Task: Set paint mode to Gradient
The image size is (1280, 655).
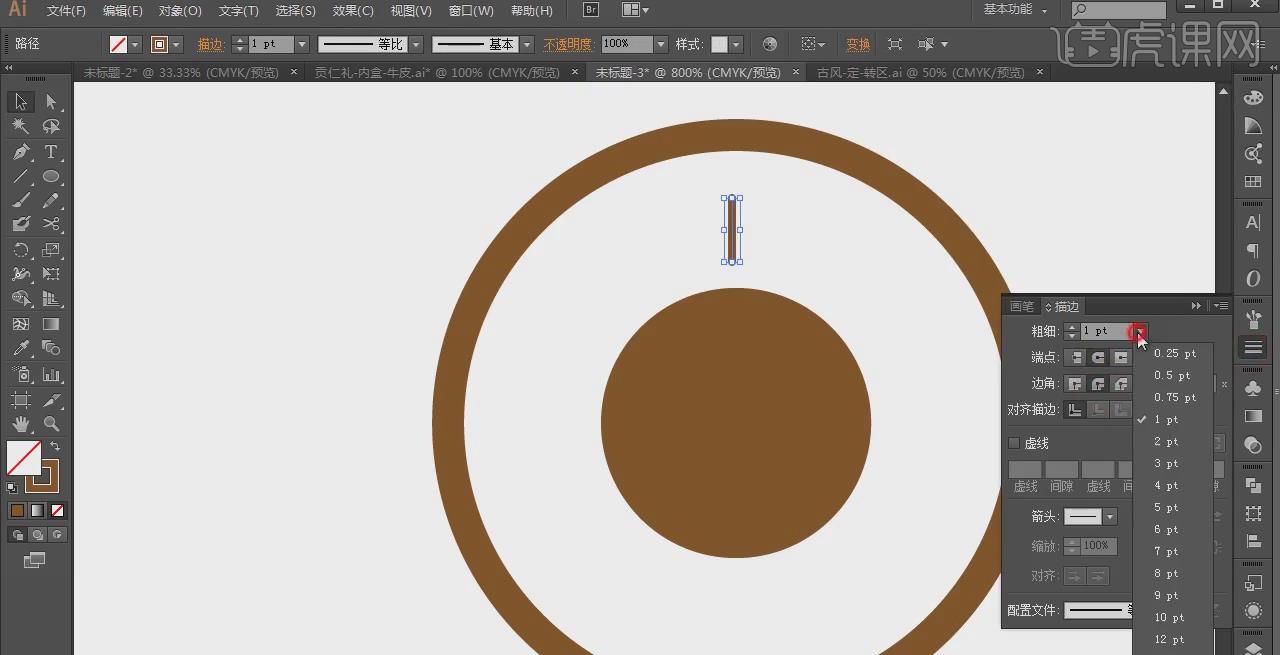Action: pos(37,510)
